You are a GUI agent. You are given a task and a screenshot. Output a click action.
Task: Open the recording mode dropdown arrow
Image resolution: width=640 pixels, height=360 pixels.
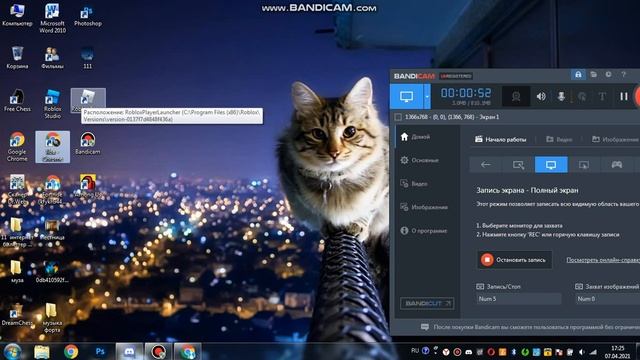pyautogui.click(x=427, y=96)
